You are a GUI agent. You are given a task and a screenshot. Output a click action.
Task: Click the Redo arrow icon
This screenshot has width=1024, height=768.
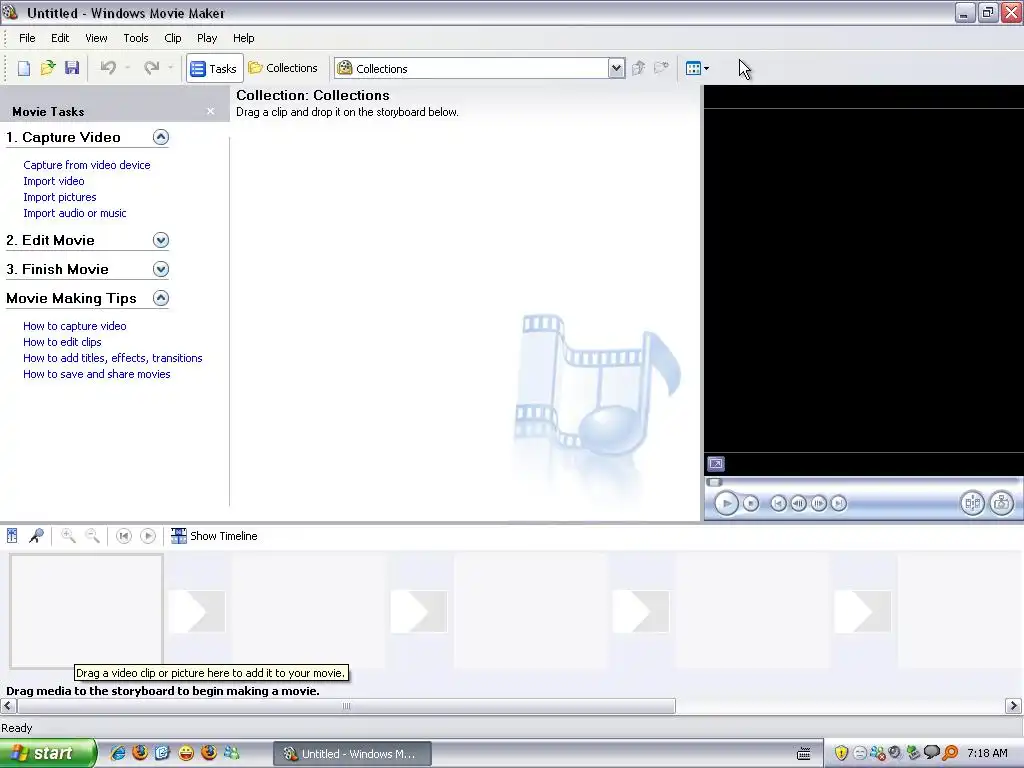152,68
